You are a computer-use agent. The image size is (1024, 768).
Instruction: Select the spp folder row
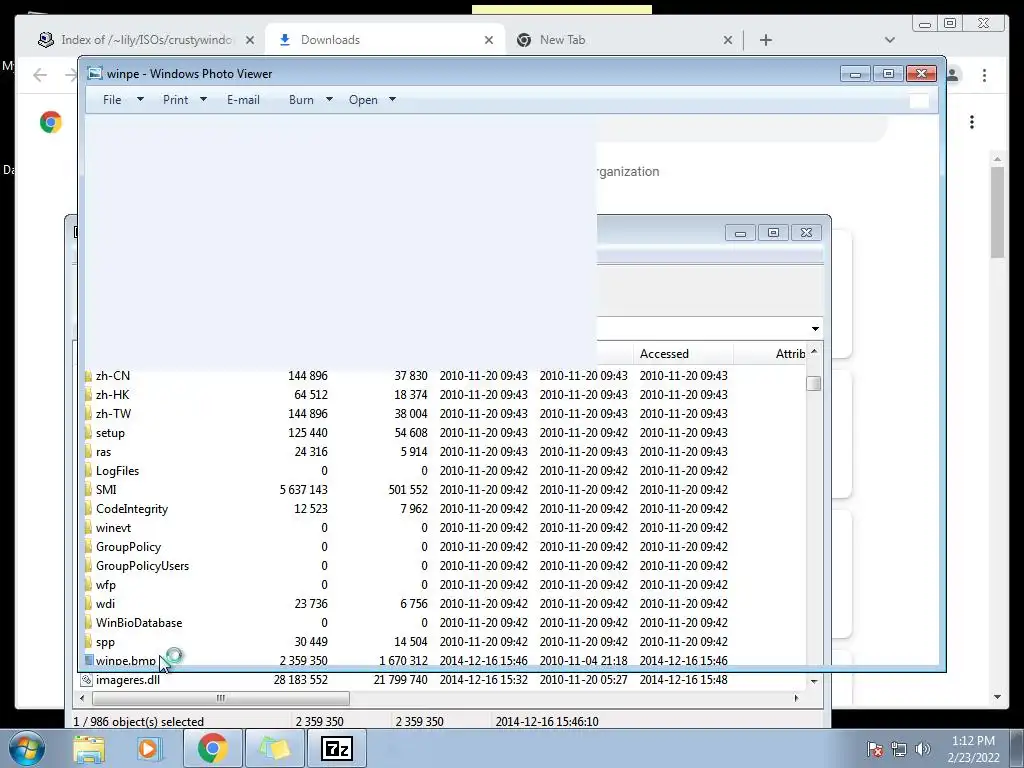coord(444,641)
